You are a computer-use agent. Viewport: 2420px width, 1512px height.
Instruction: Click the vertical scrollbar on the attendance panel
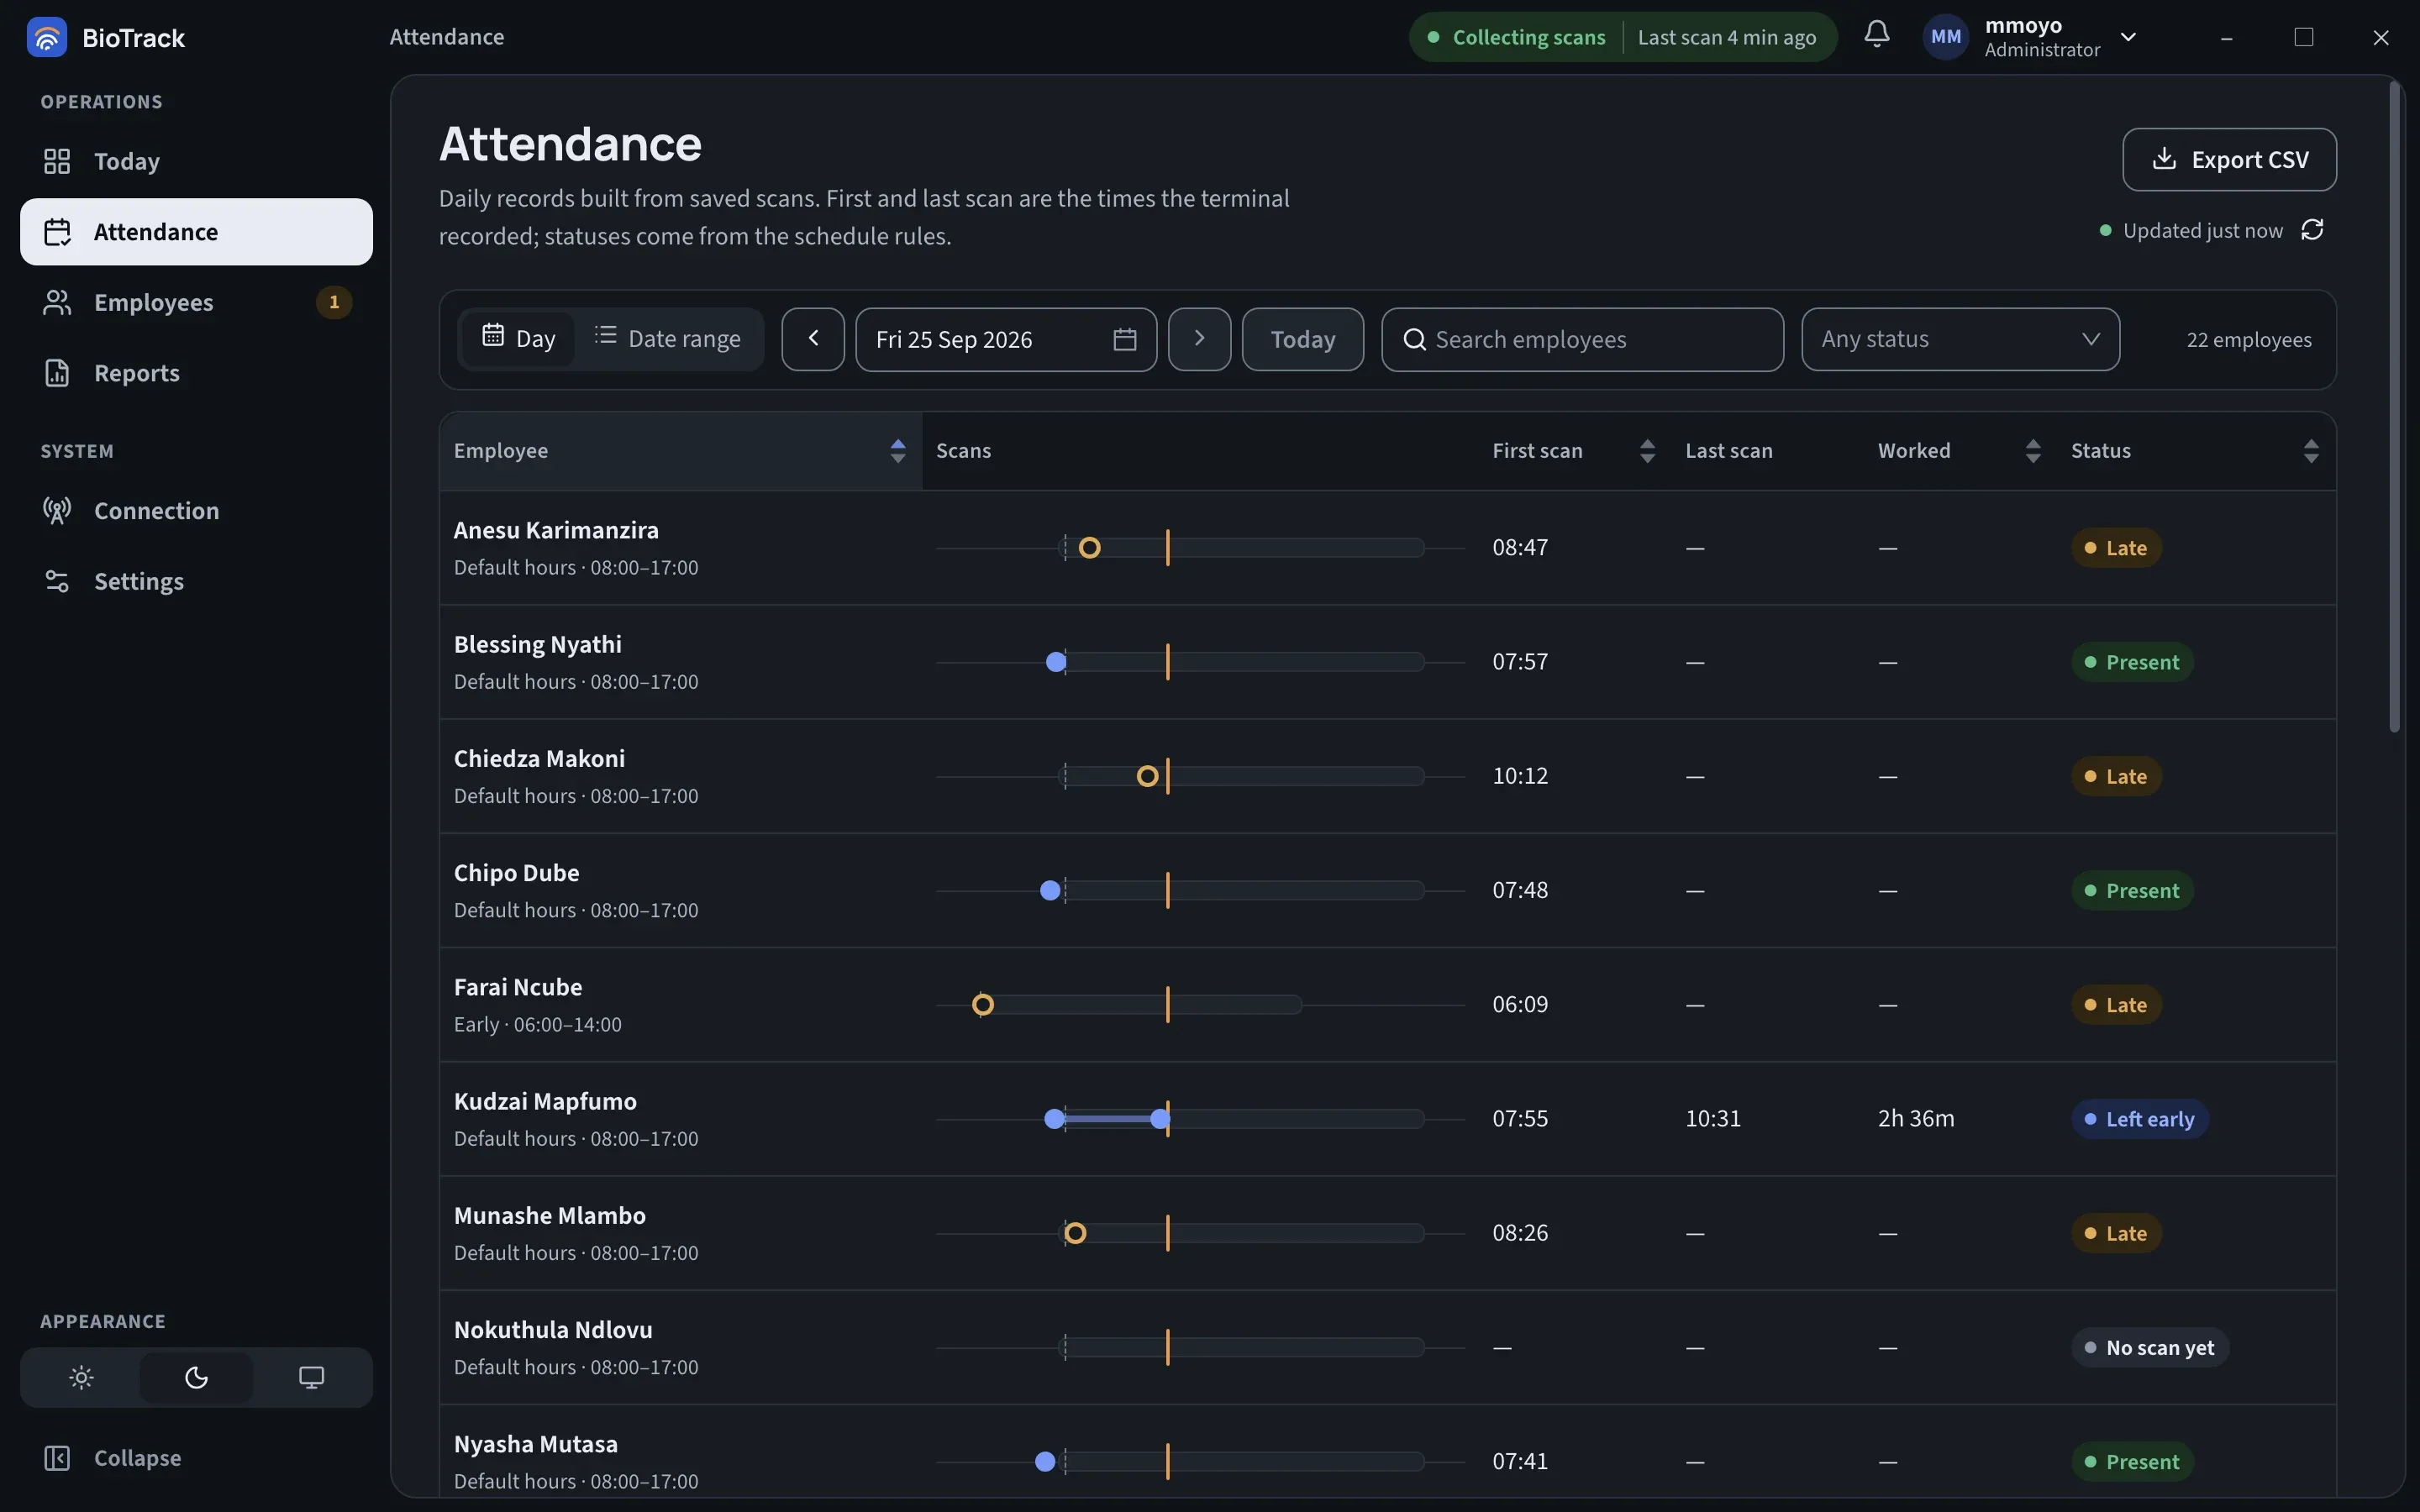click(x=2395, y=407)
